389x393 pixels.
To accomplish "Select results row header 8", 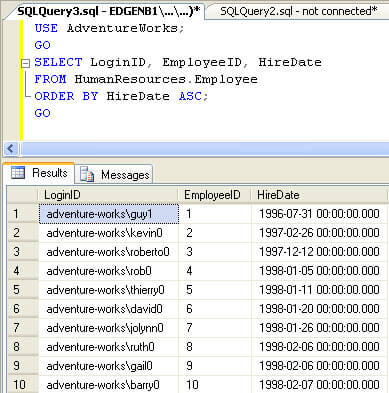I will pos(23,347).
